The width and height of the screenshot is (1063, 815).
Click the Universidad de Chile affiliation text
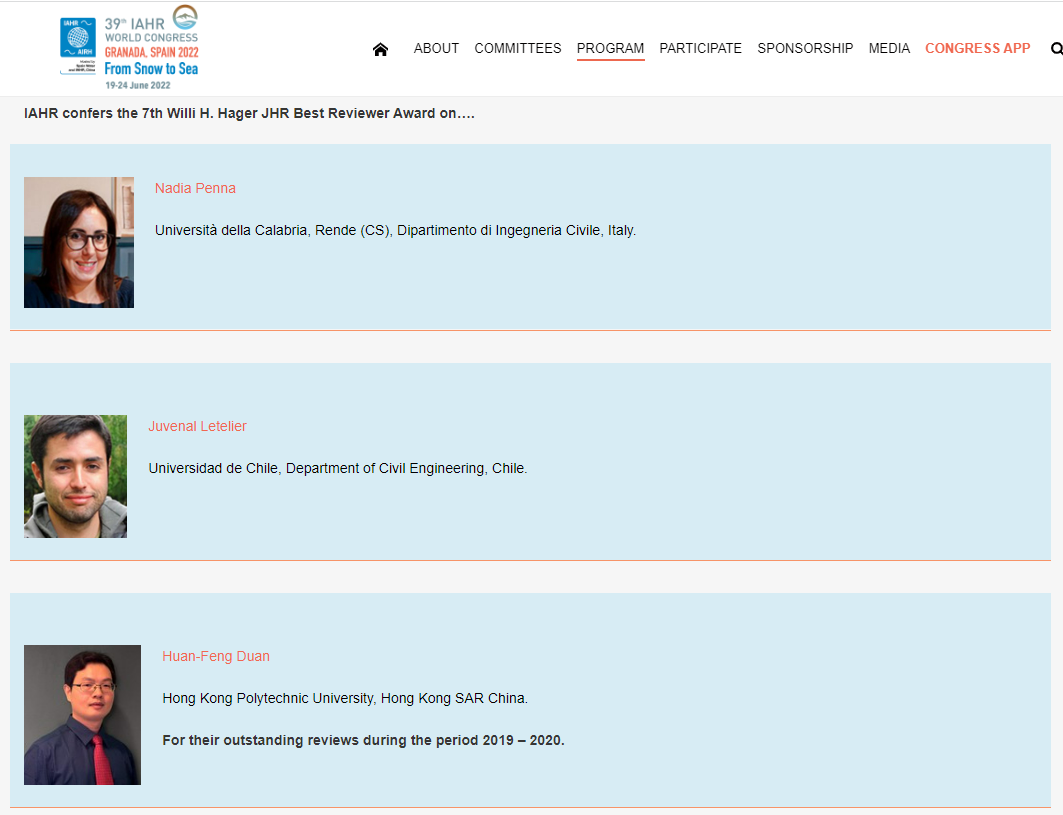[x=337, y=468]
